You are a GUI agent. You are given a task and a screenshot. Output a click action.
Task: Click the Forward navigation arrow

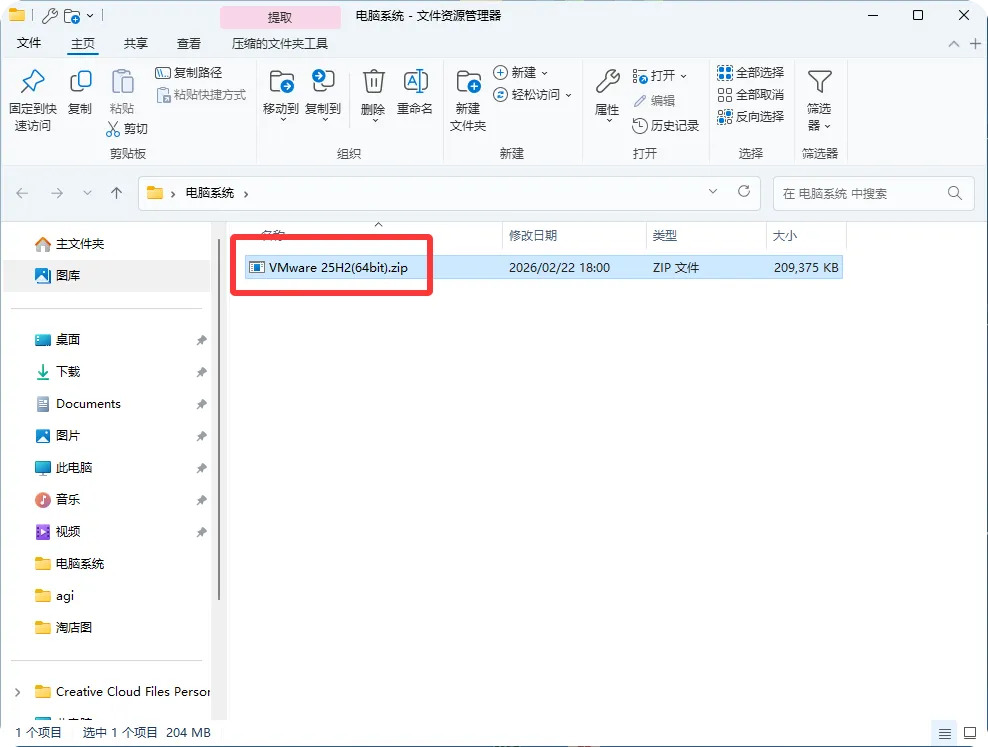(x=57, y=193)
